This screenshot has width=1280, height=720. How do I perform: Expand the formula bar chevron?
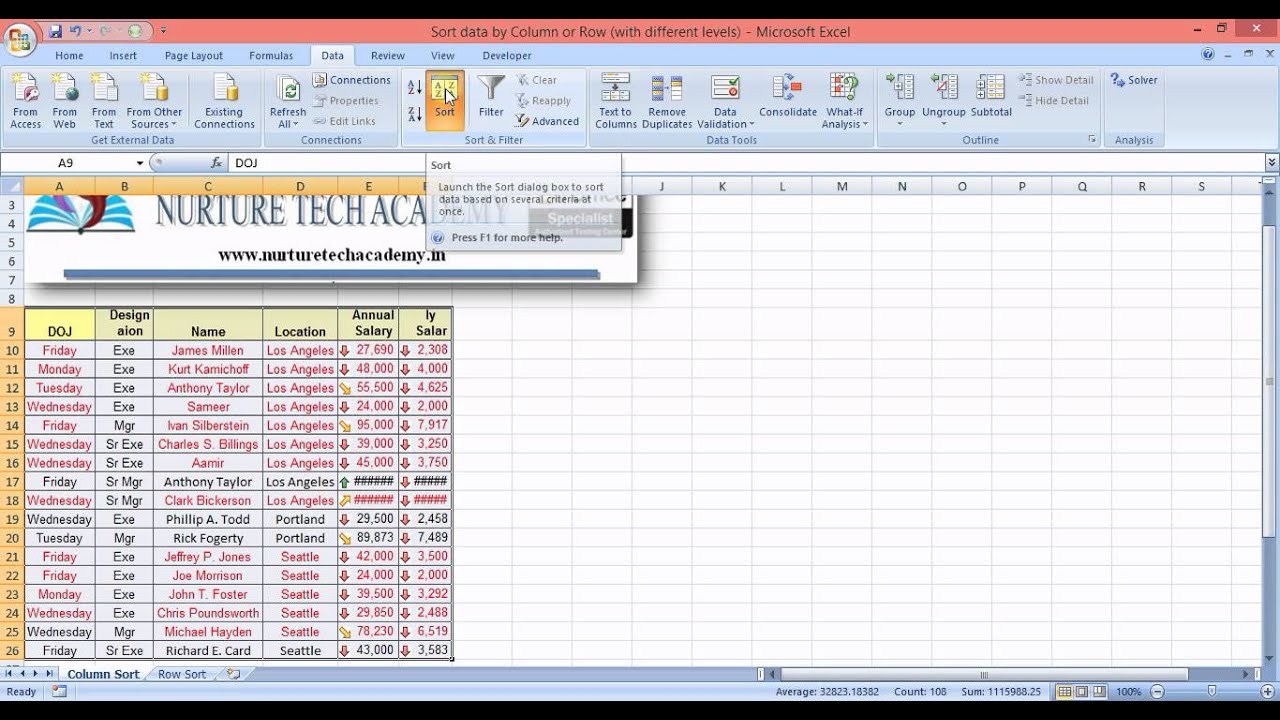tap(1271, 162)
